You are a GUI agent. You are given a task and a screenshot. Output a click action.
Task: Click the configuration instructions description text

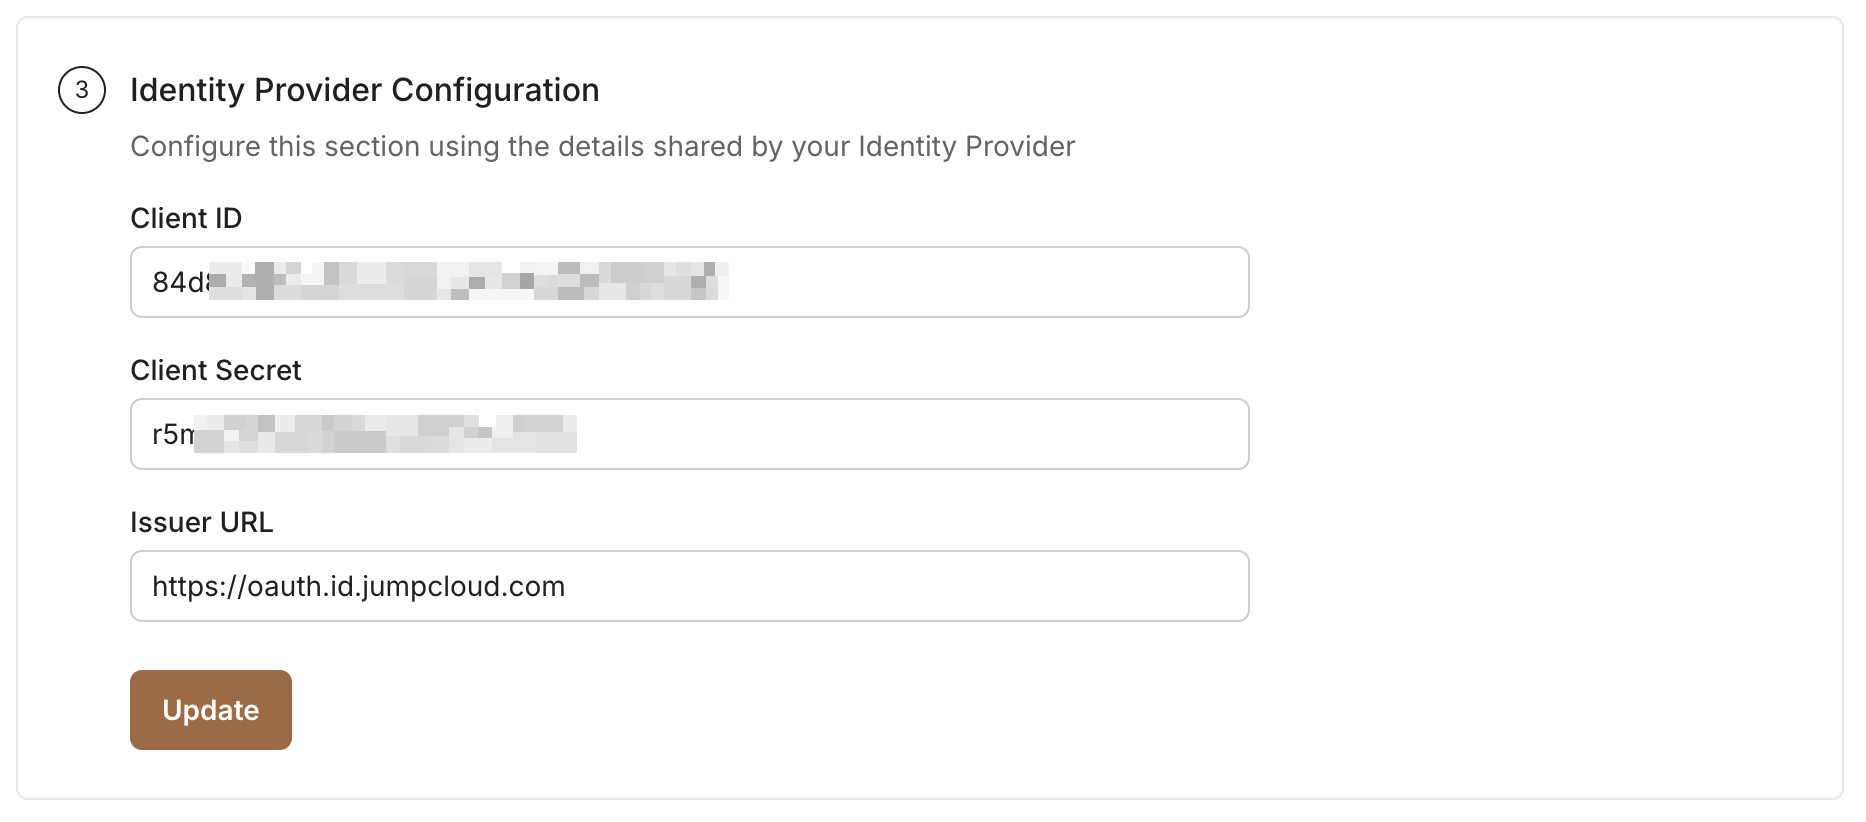pos(601,146)
